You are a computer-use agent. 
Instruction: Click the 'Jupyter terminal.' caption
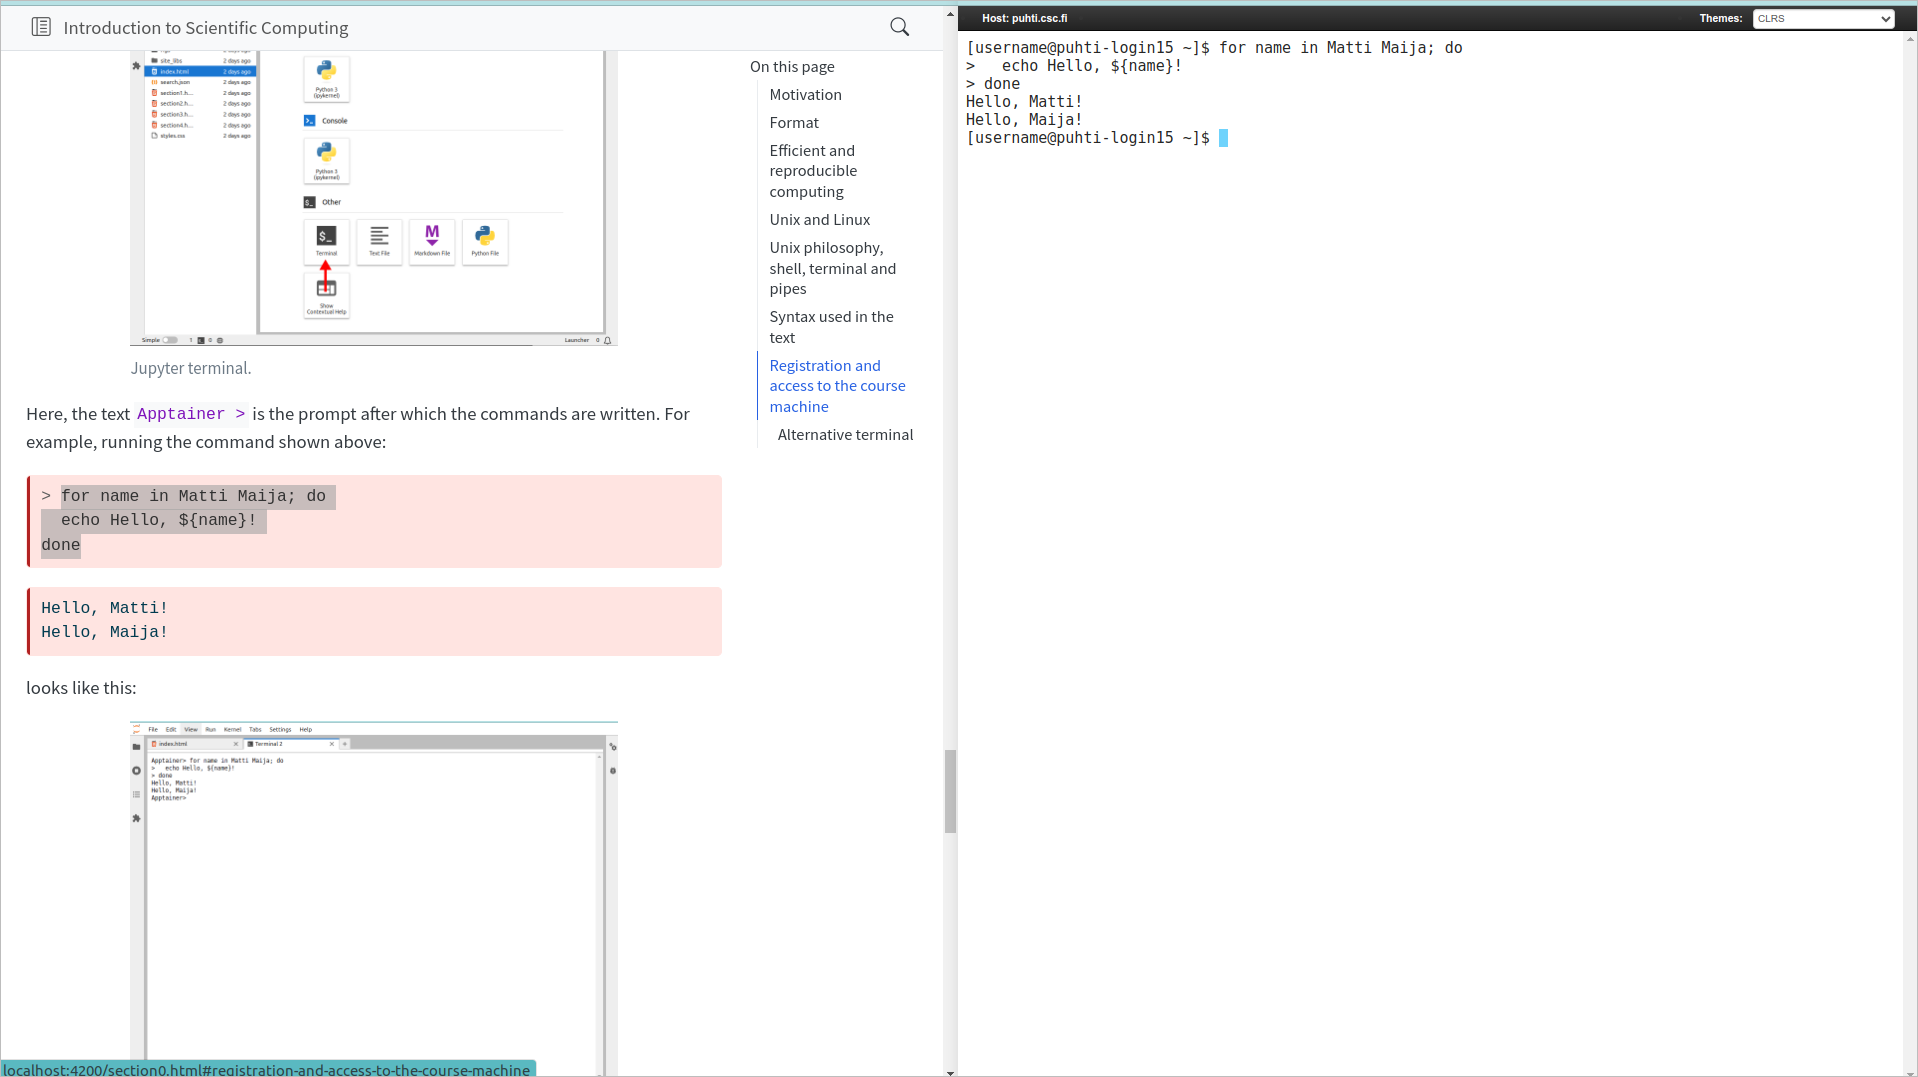click(x=191, y=368)
